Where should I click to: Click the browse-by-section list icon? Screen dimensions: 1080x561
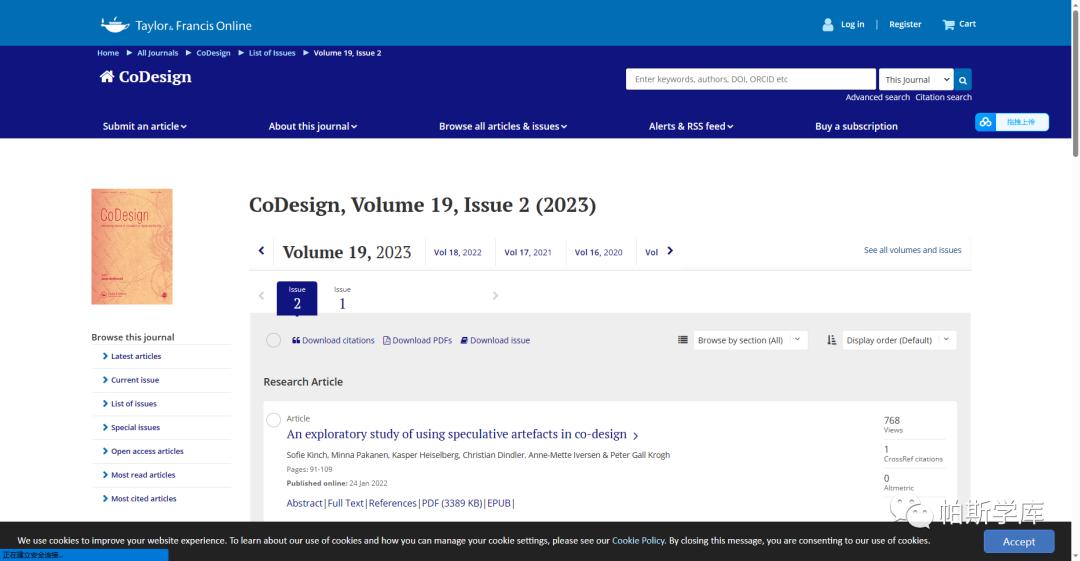point(683,340)
